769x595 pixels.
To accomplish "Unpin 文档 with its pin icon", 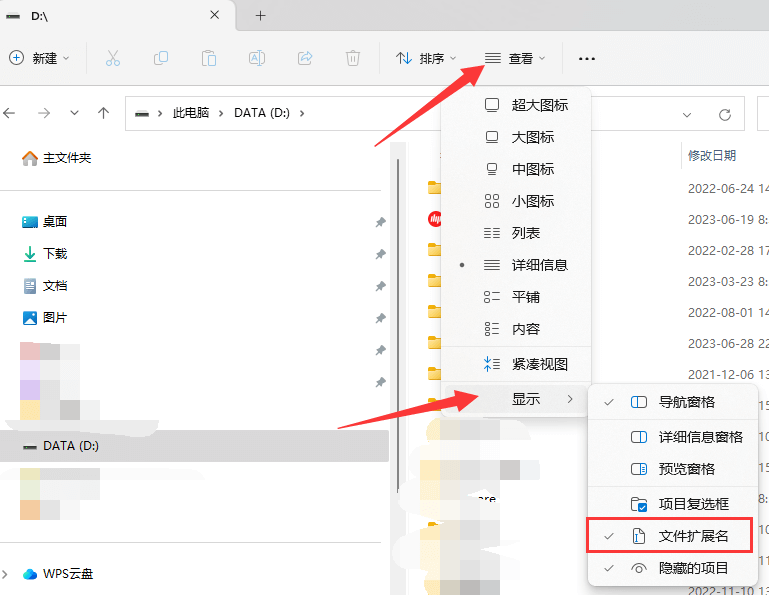I will coord(381,286).
